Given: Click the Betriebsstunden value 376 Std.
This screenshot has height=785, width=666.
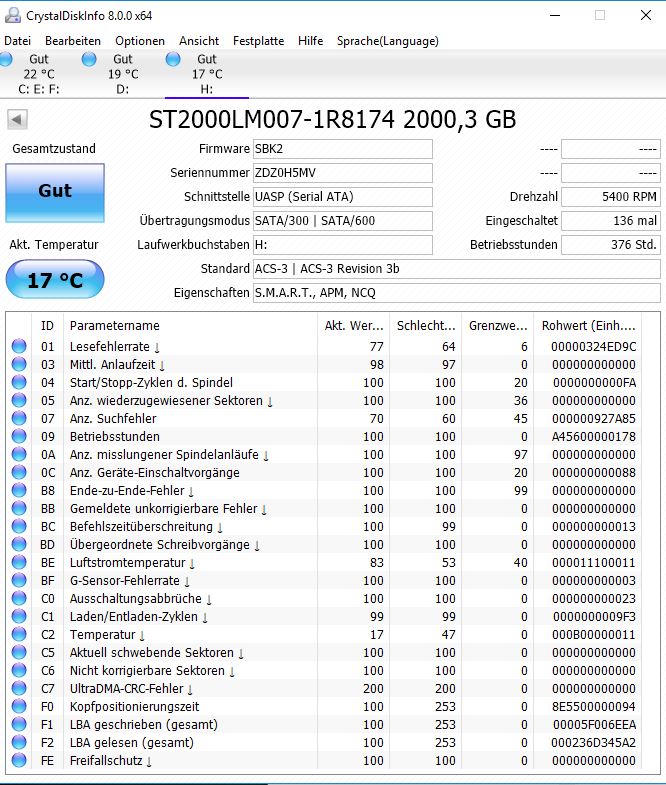Looking at the screenshot, I should click(x=611, y=245).
